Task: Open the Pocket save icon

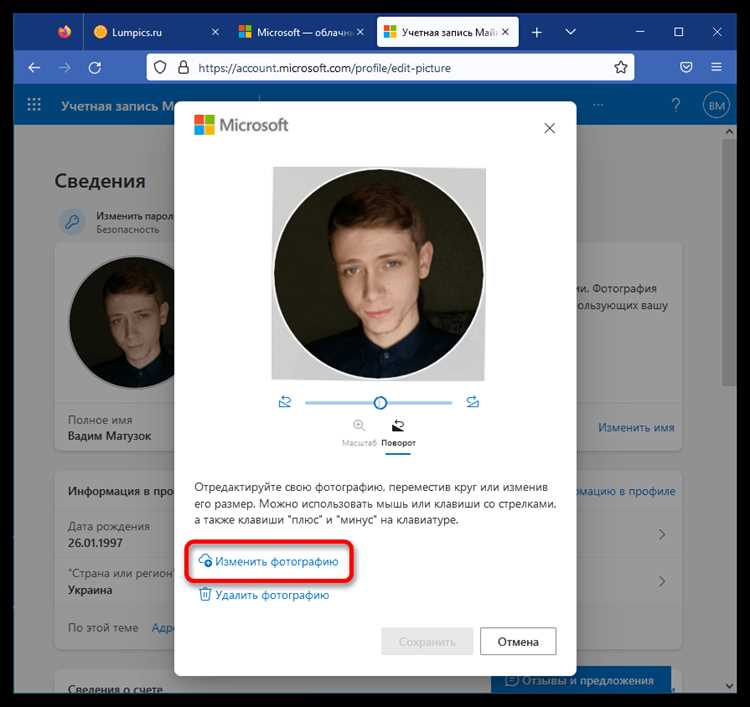Action: pos(686,67)
